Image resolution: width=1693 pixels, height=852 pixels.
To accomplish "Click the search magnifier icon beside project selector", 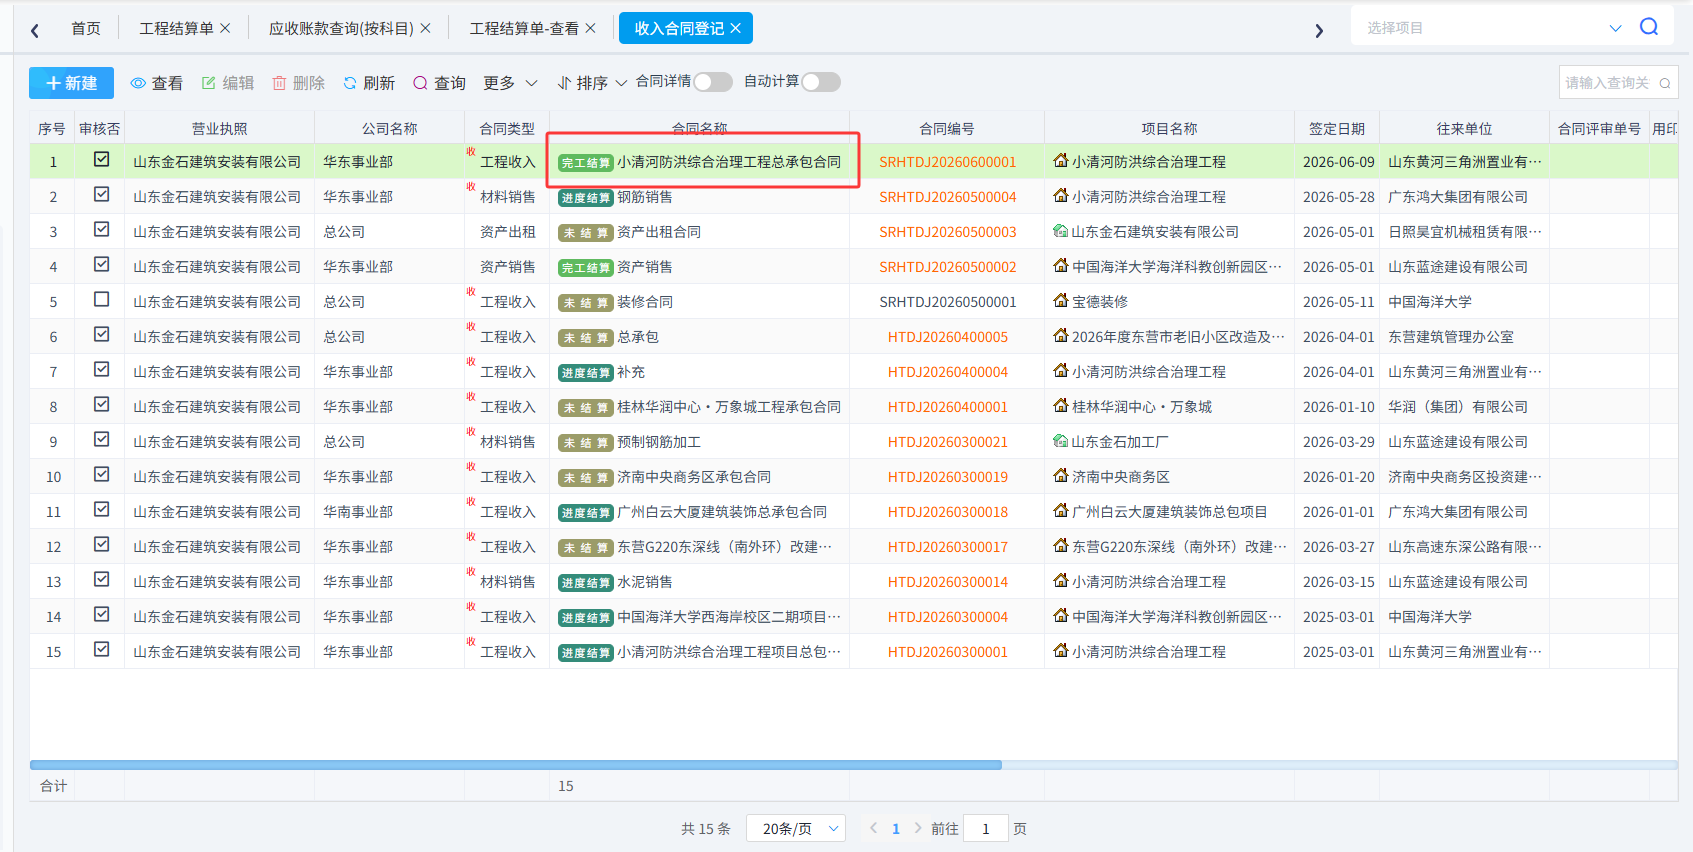I will point(1649,27).
